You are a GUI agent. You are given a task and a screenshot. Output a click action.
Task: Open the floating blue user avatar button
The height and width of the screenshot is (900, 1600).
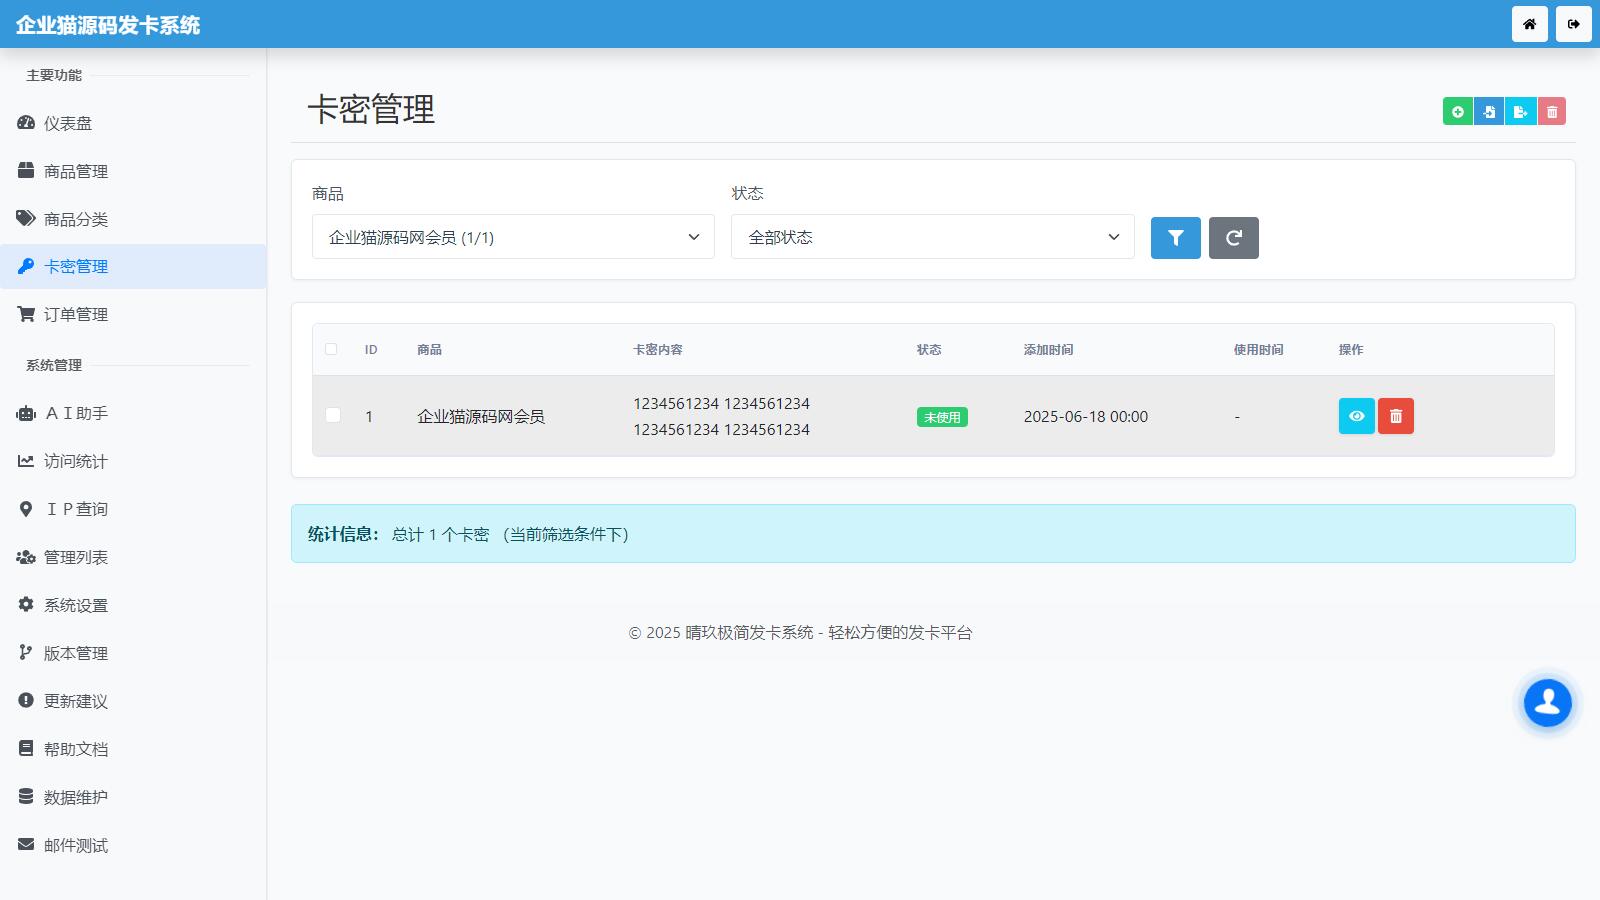[1547, 703]
